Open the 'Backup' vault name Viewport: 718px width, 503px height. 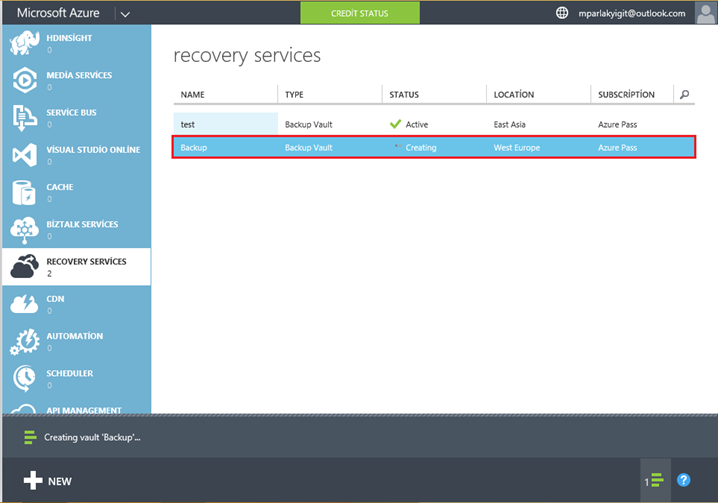[194, 148]
